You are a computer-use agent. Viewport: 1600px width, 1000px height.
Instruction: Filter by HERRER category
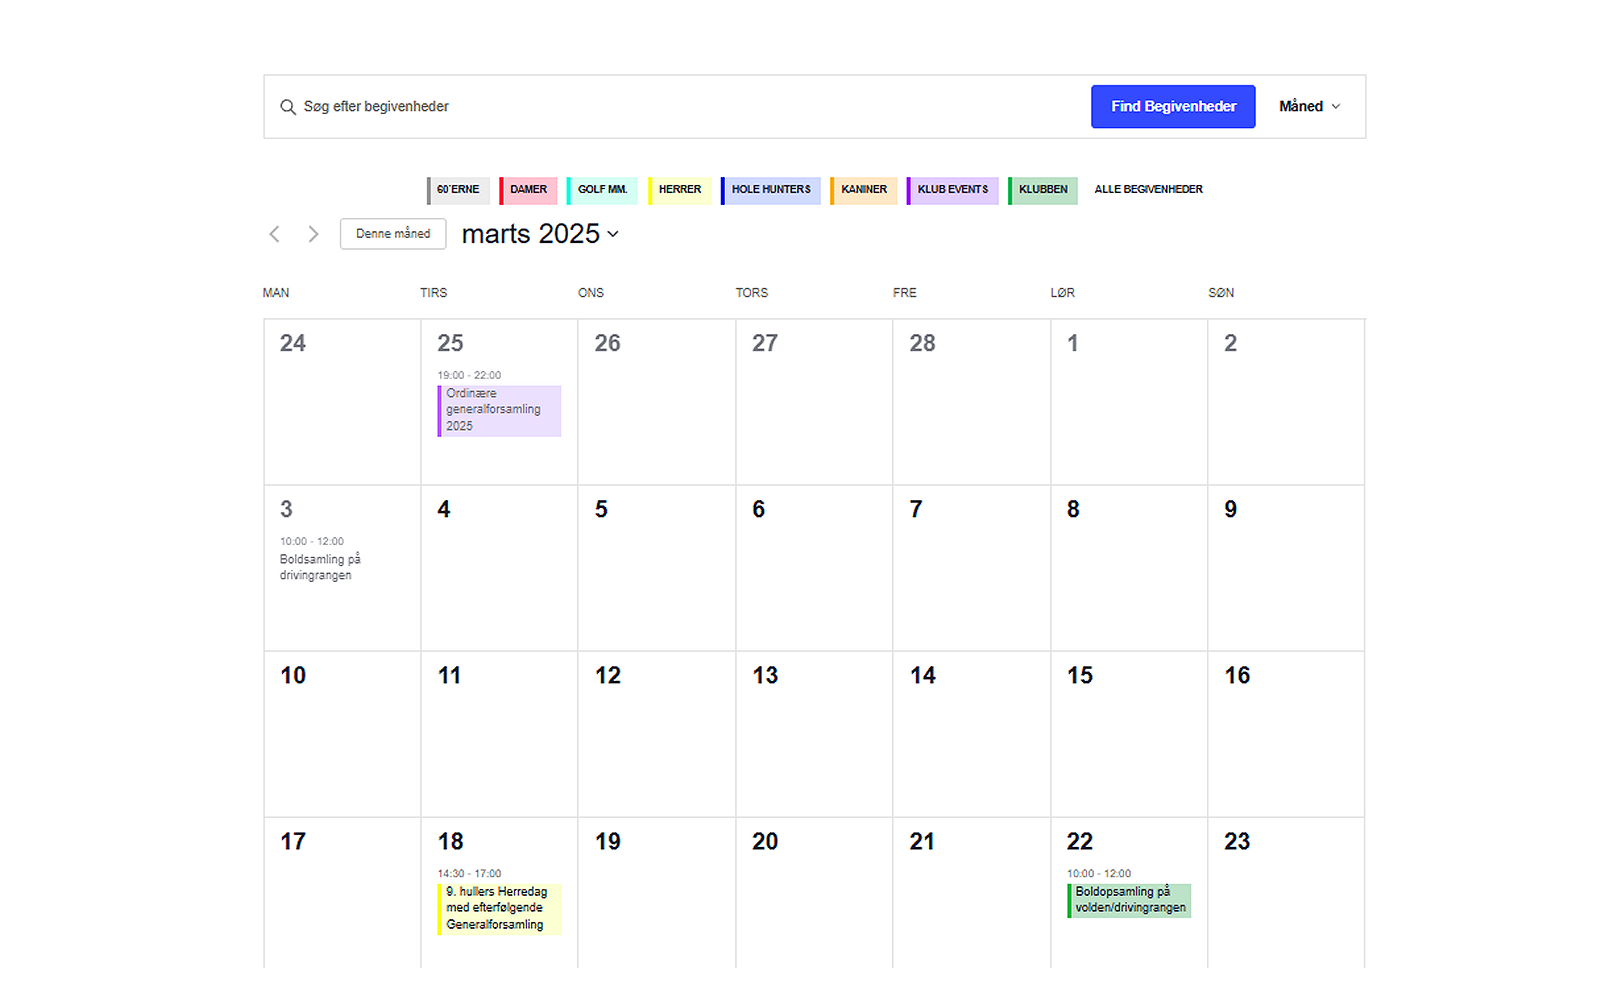pyautogui.click(x=680, y=190)
